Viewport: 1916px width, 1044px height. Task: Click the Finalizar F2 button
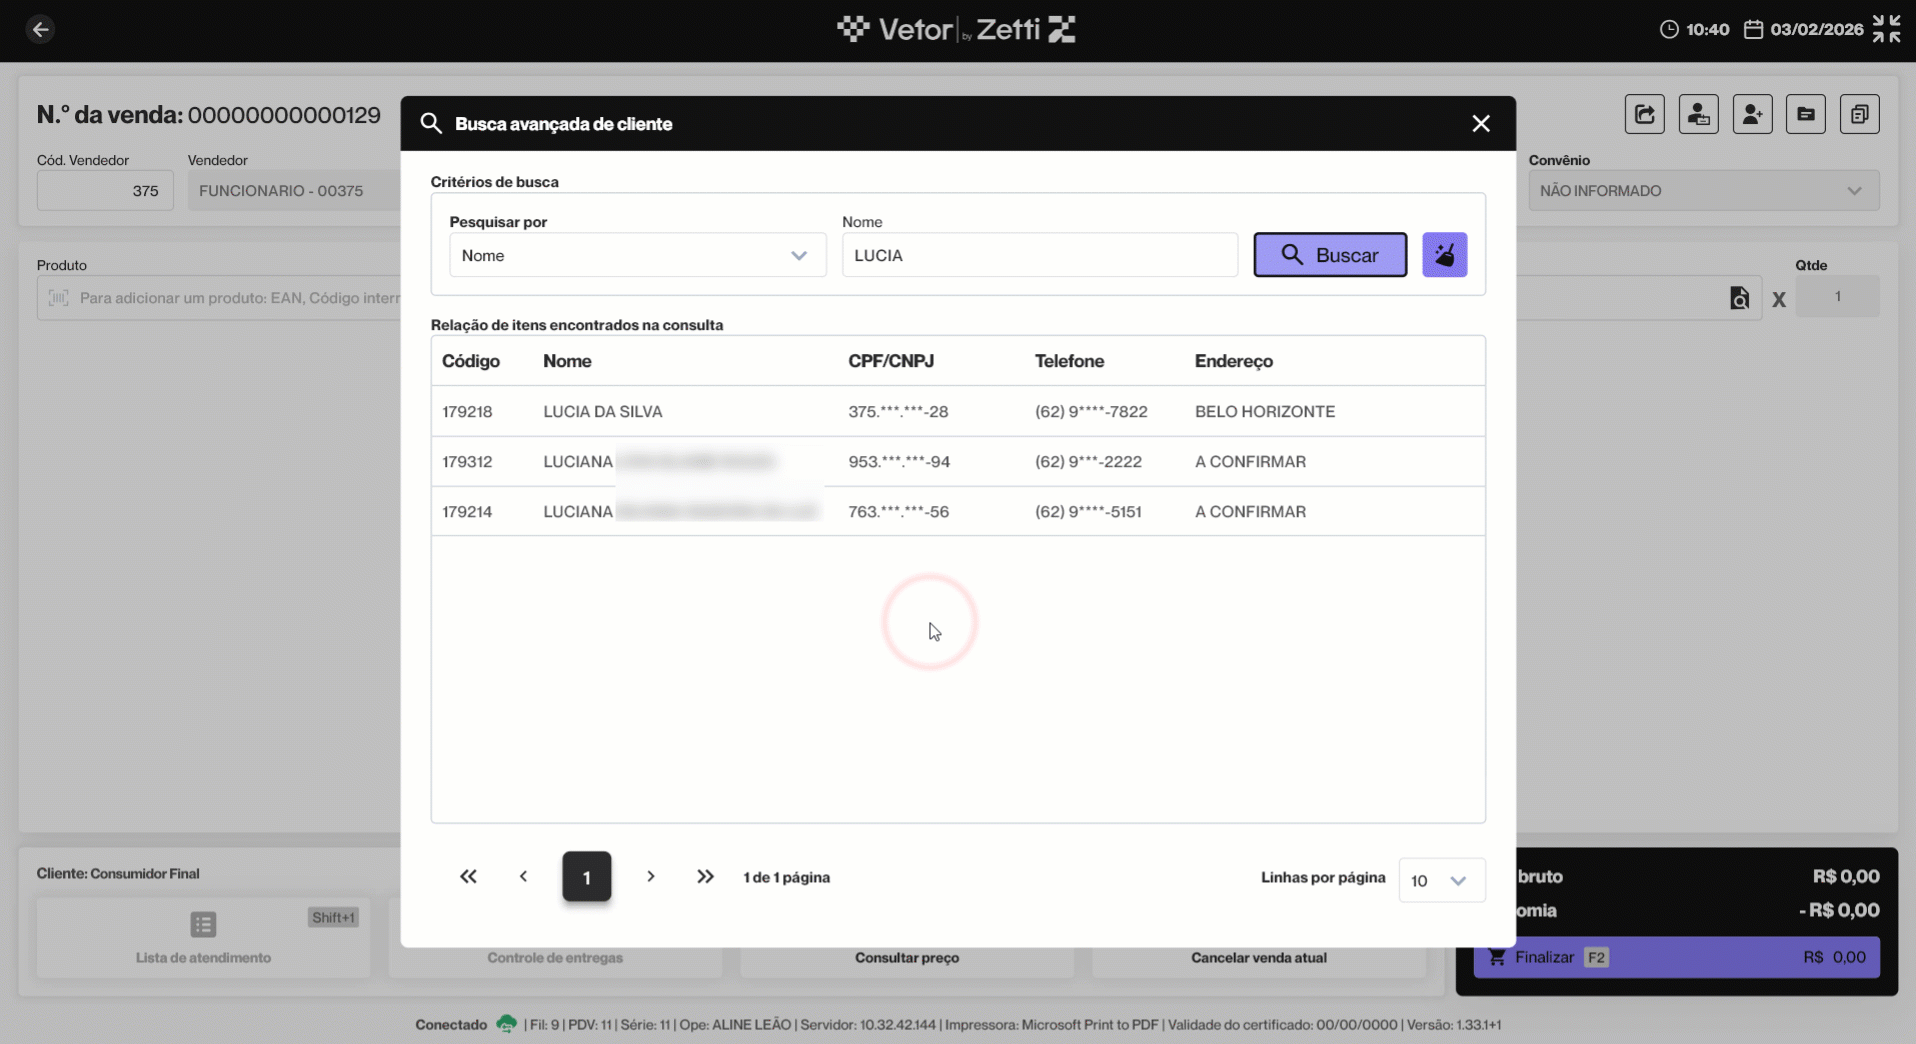click(1676, 957)
